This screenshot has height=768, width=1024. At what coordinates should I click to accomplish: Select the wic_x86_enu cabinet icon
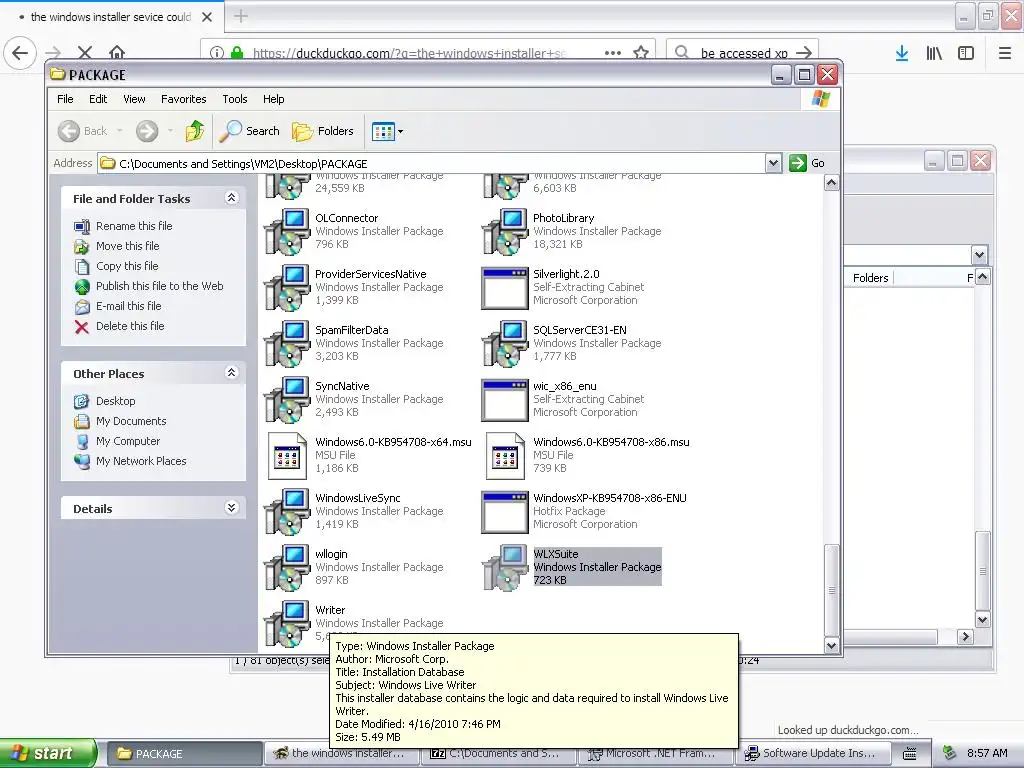(505, 400)
